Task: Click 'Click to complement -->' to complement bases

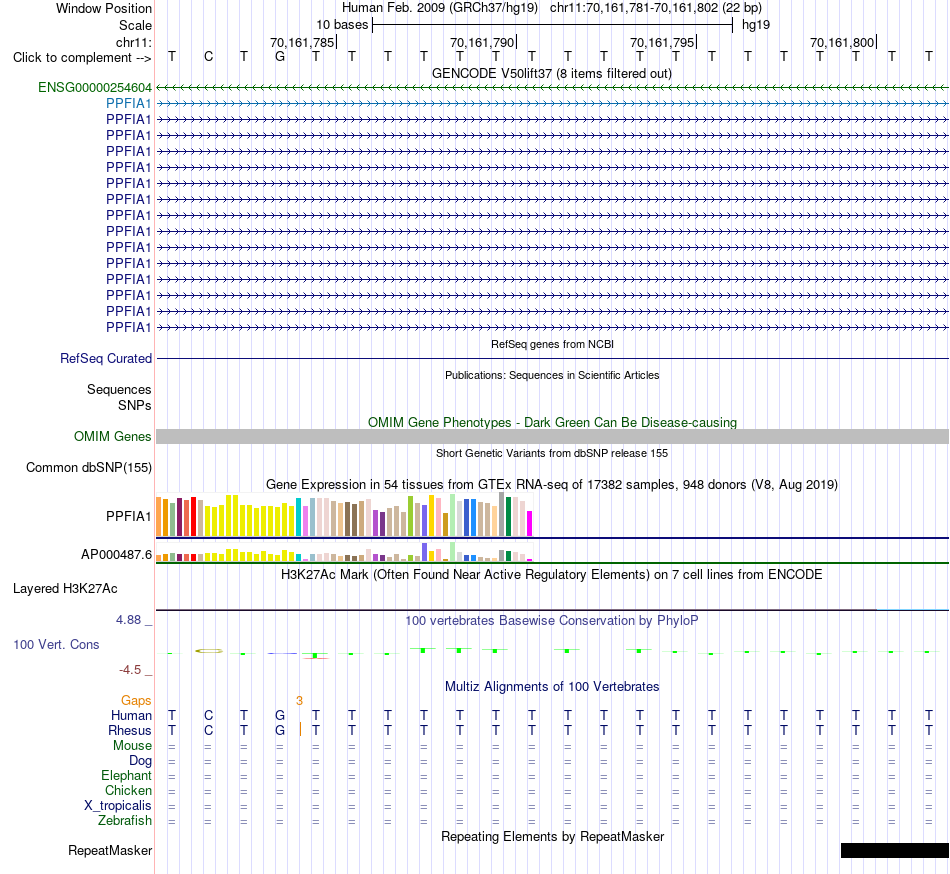Action: coord(82,58)
